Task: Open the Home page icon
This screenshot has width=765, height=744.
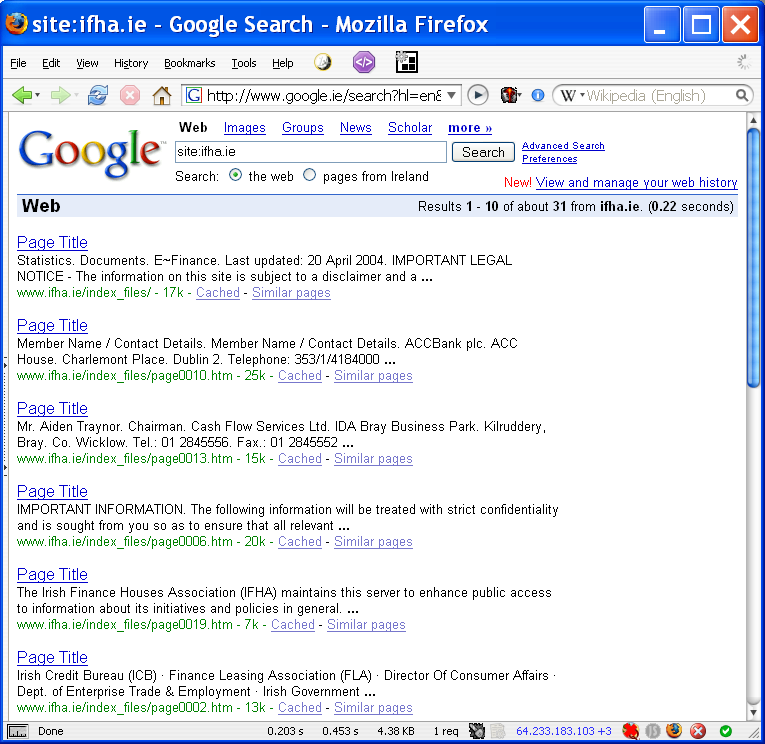Action: pyautogui.click(x=161, y=95)
